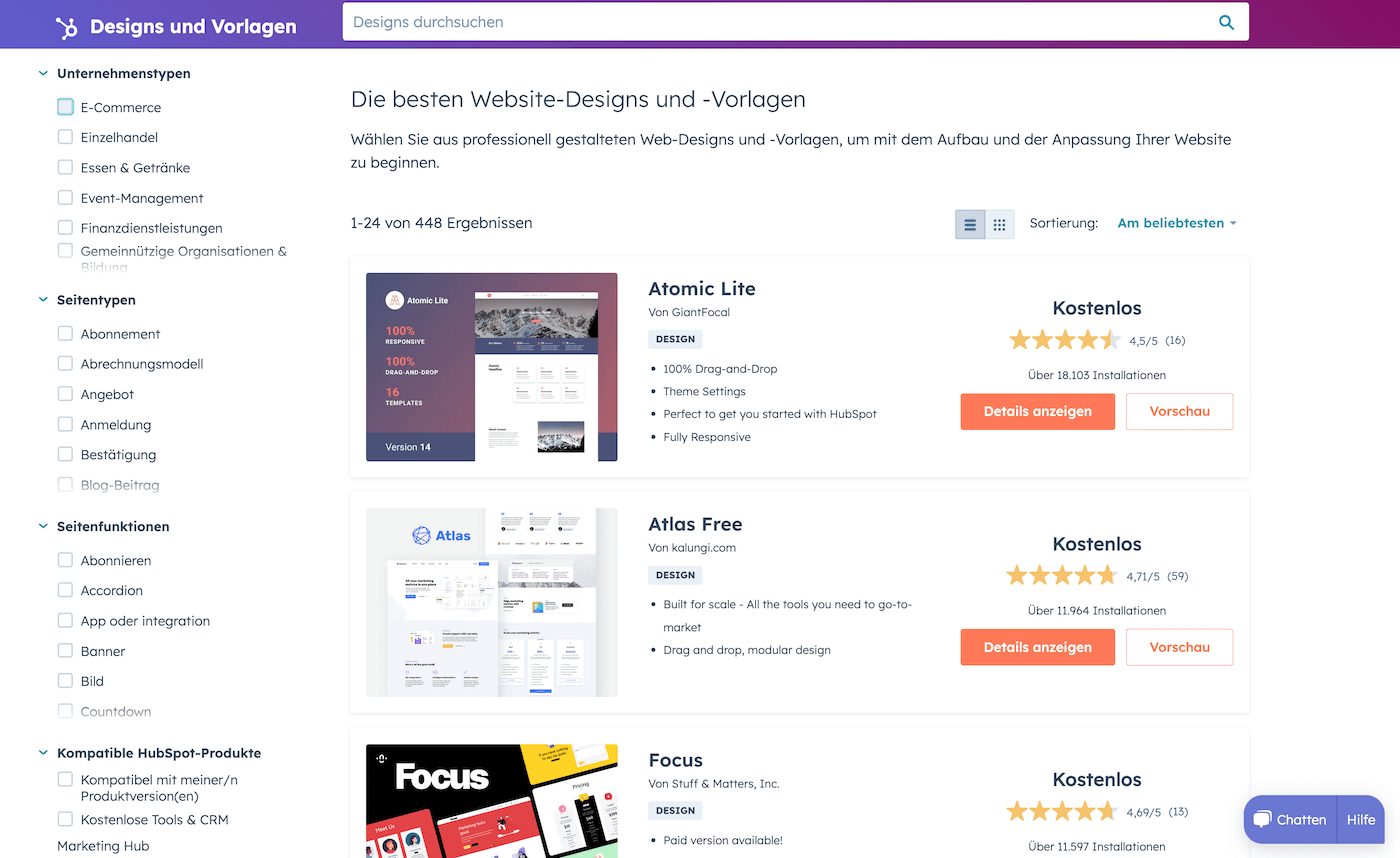The width and height of the screenshot is (1400, 858).
Task: Check the App oder integration filter
Action: [65, 620]
